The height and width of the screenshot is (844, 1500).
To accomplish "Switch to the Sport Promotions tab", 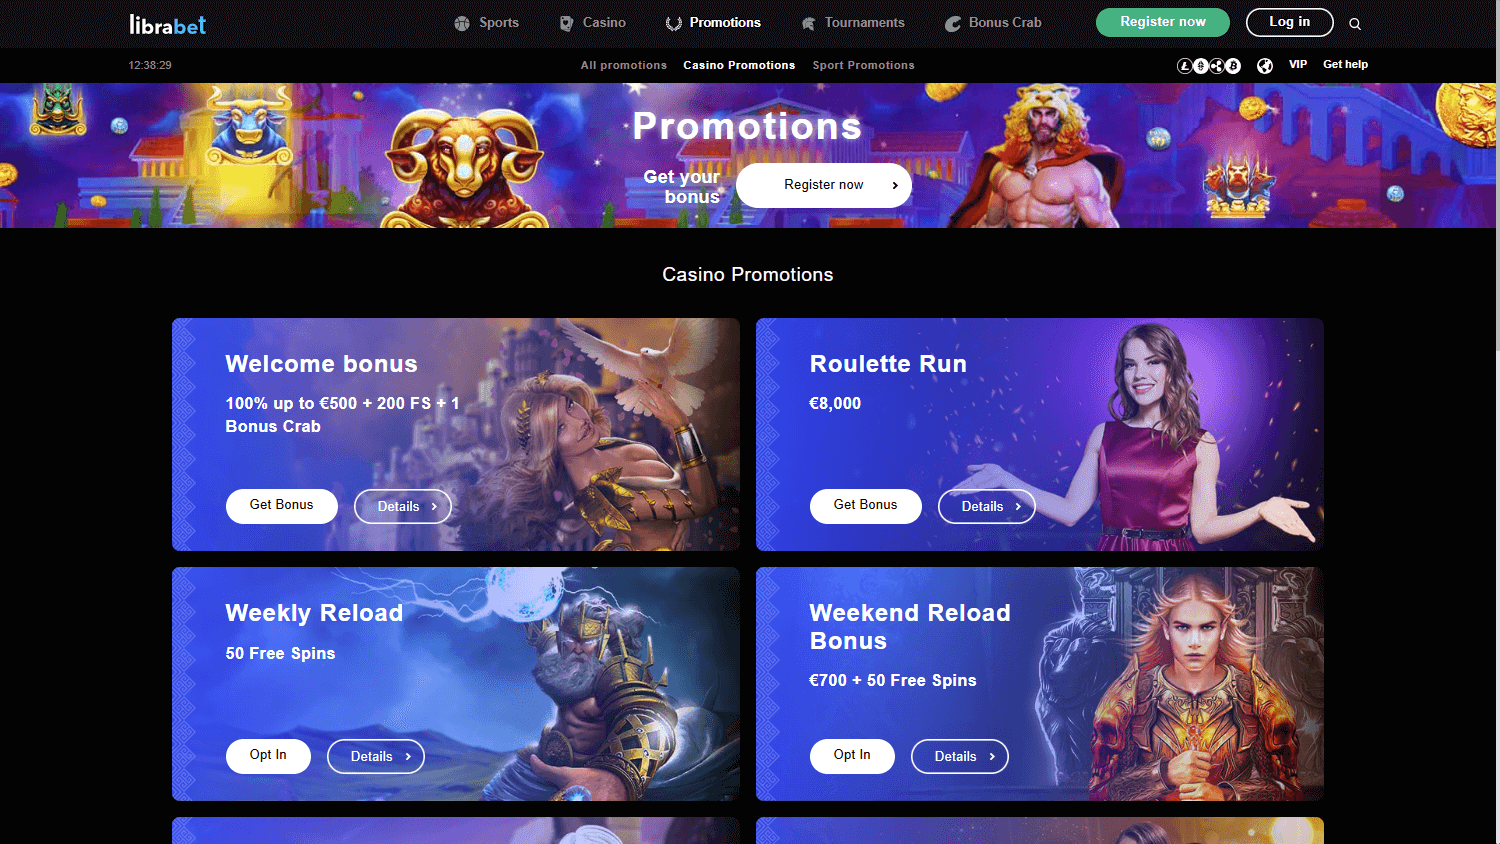I will (863, 65).
